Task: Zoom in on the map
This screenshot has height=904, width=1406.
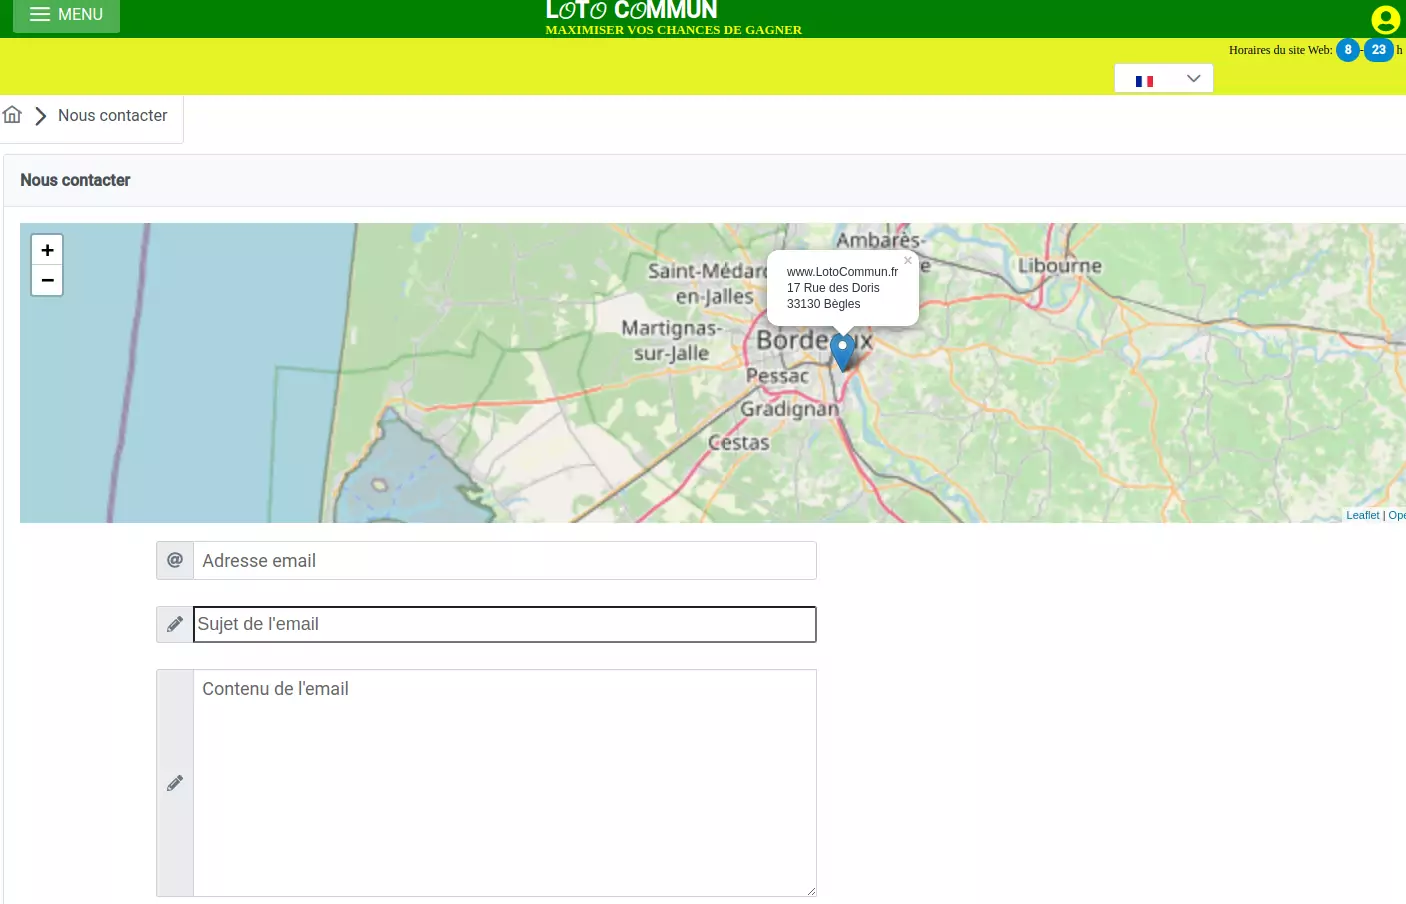Action: coord(47,250)
